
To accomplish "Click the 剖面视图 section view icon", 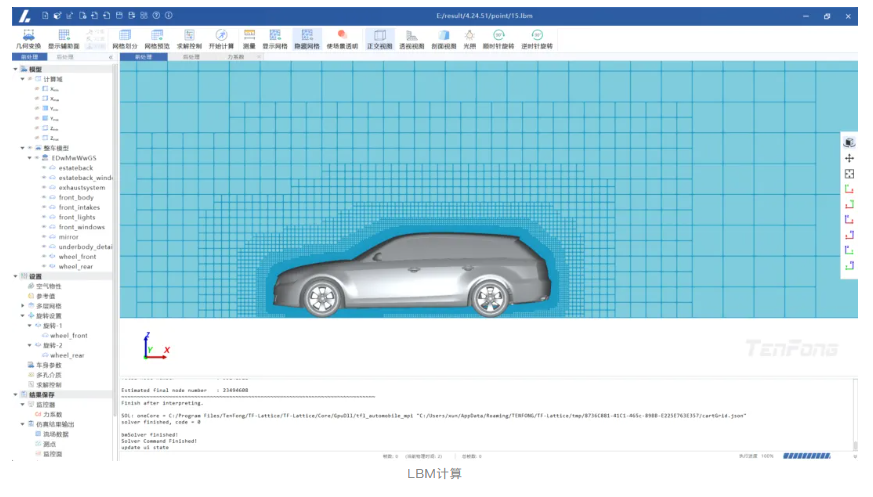I will click(x=442, y=37).
